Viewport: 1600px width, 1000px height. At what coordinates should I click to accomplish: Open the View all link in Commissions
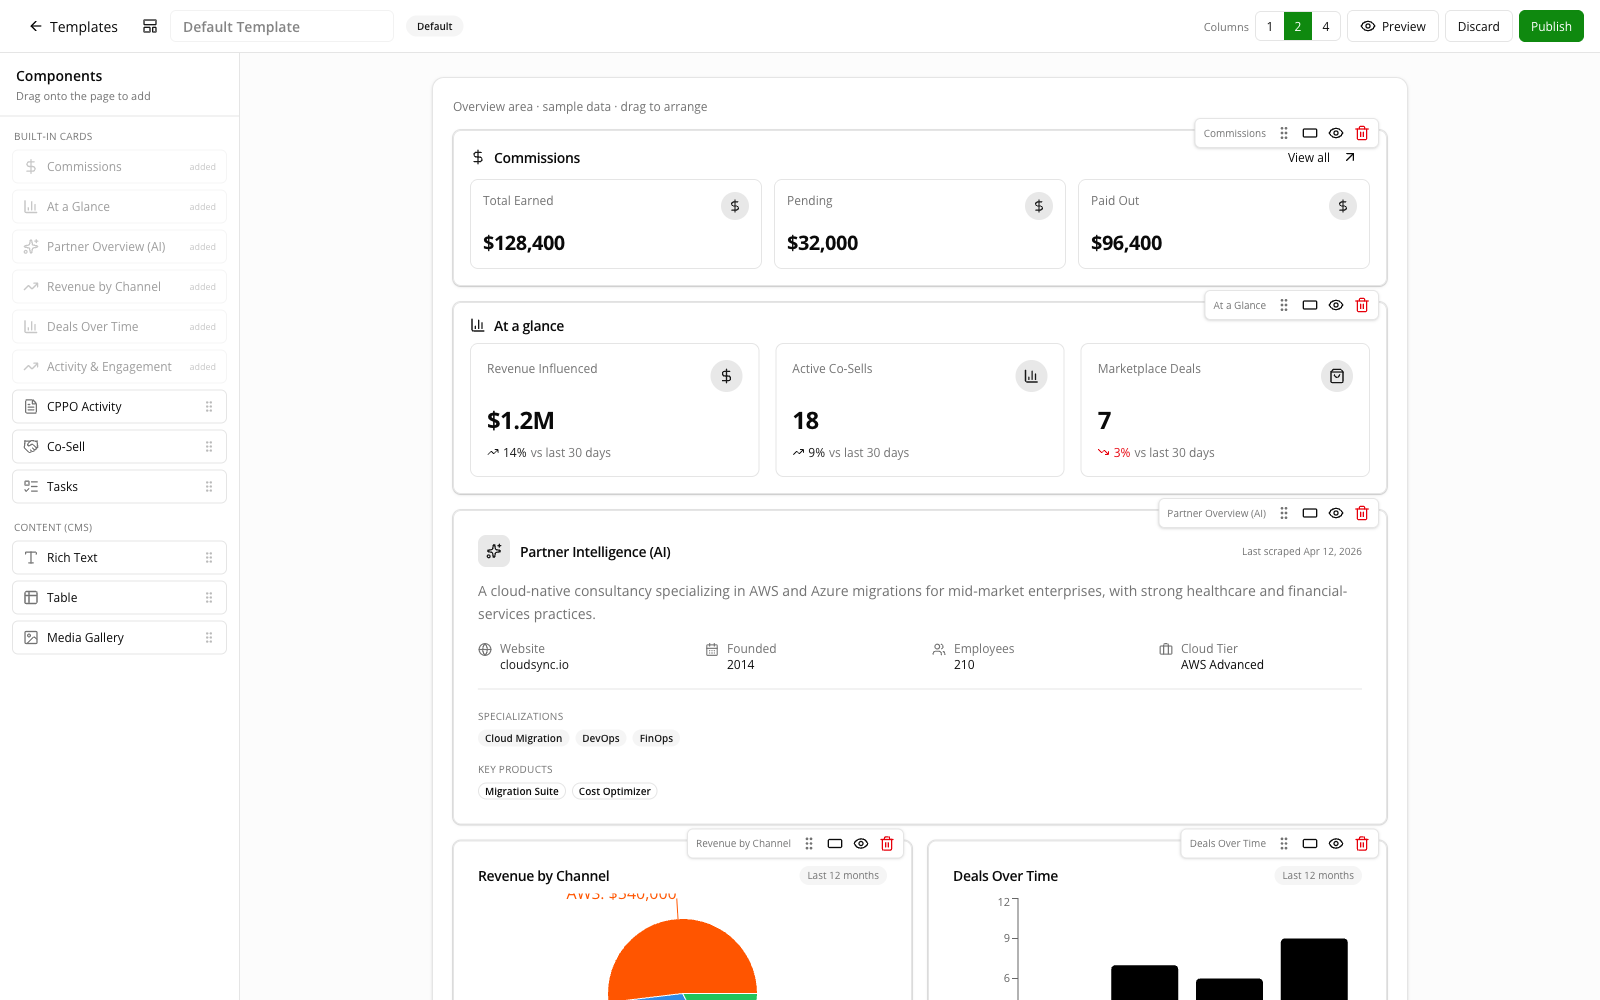[1322, 158]
